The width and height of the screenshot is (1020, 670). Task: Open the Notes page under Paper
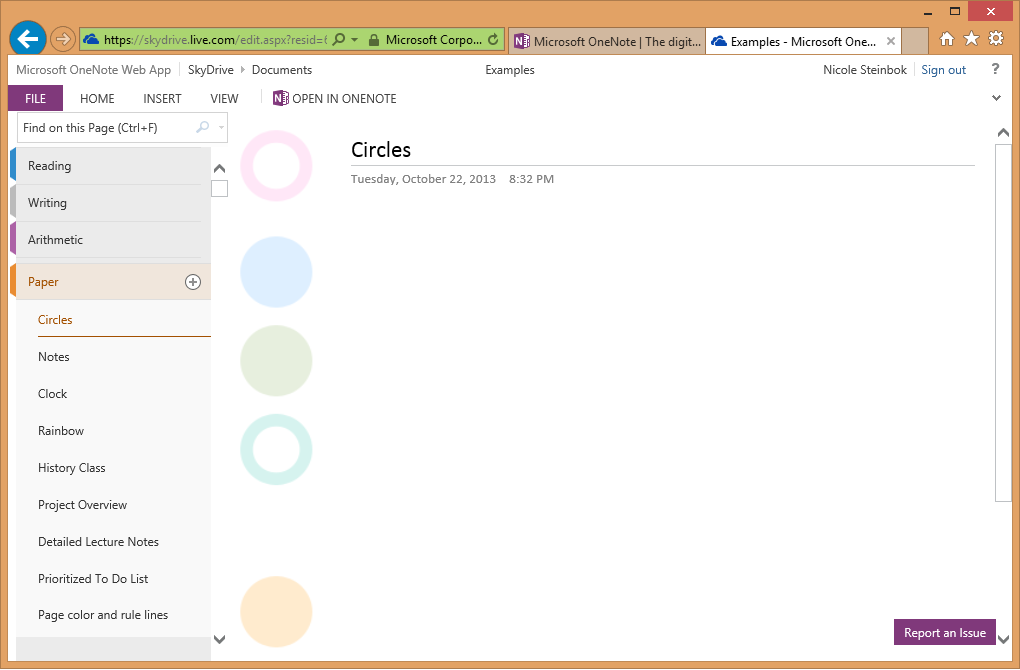(53, 356)
